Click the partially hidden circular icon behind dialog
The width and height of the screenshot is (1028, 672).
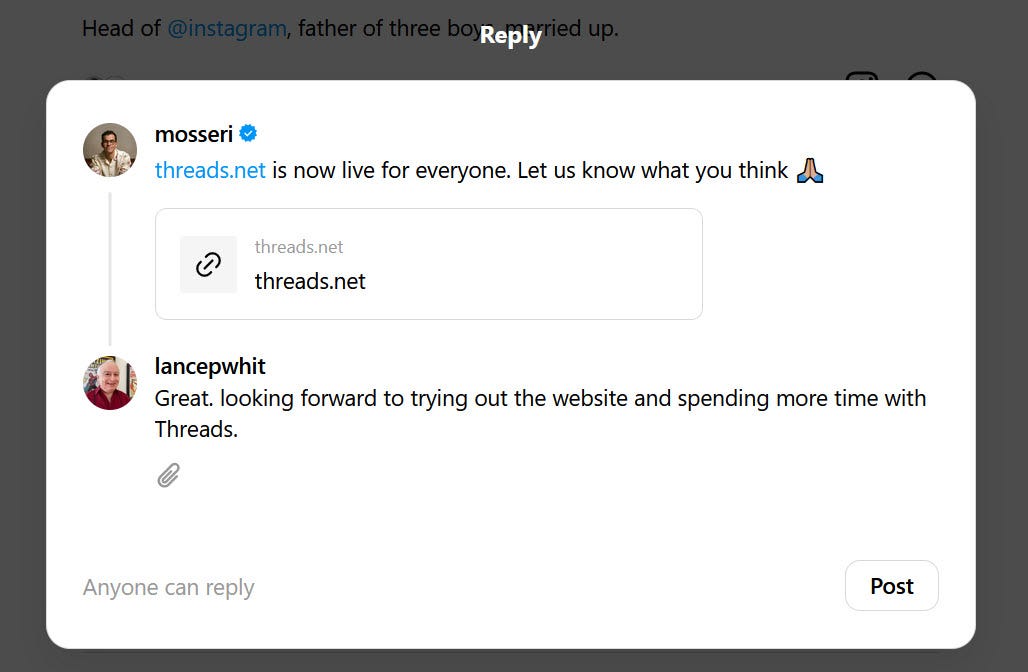tap(921, 76)
